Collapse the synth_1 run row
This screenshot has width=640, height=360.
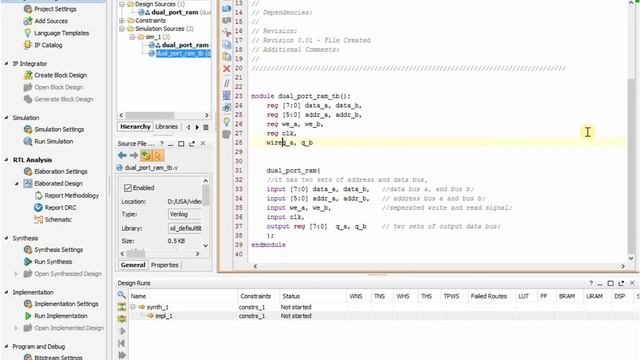point(133,307)
